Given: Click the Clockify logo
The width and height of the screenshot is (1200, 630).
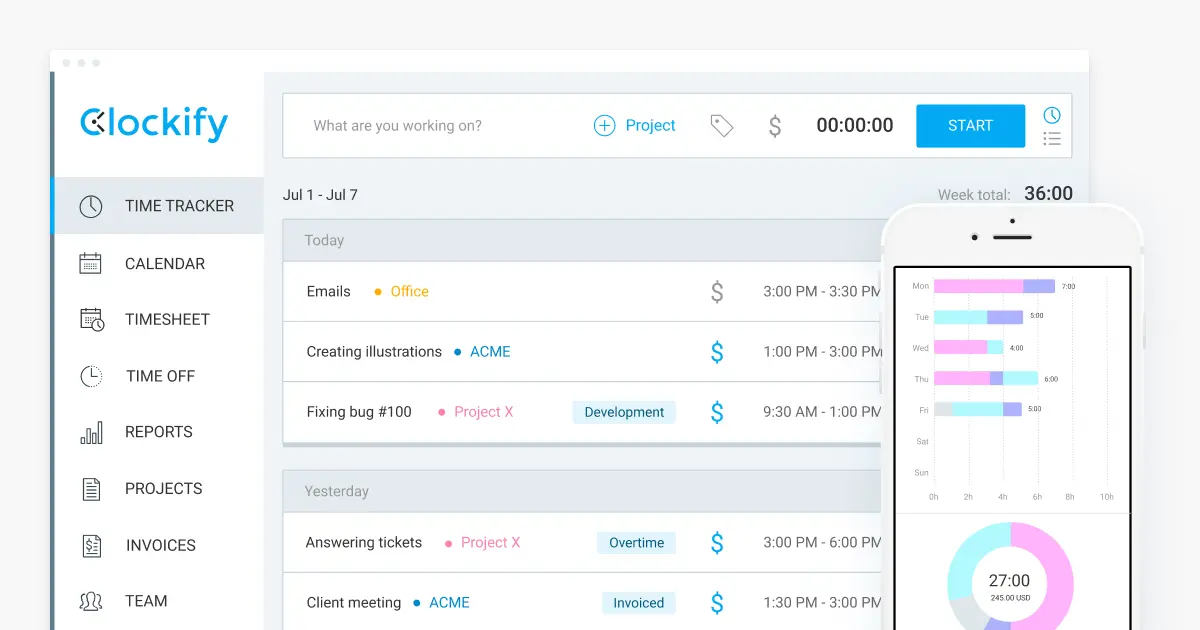Looking at the screenshot, I should 154,123.
